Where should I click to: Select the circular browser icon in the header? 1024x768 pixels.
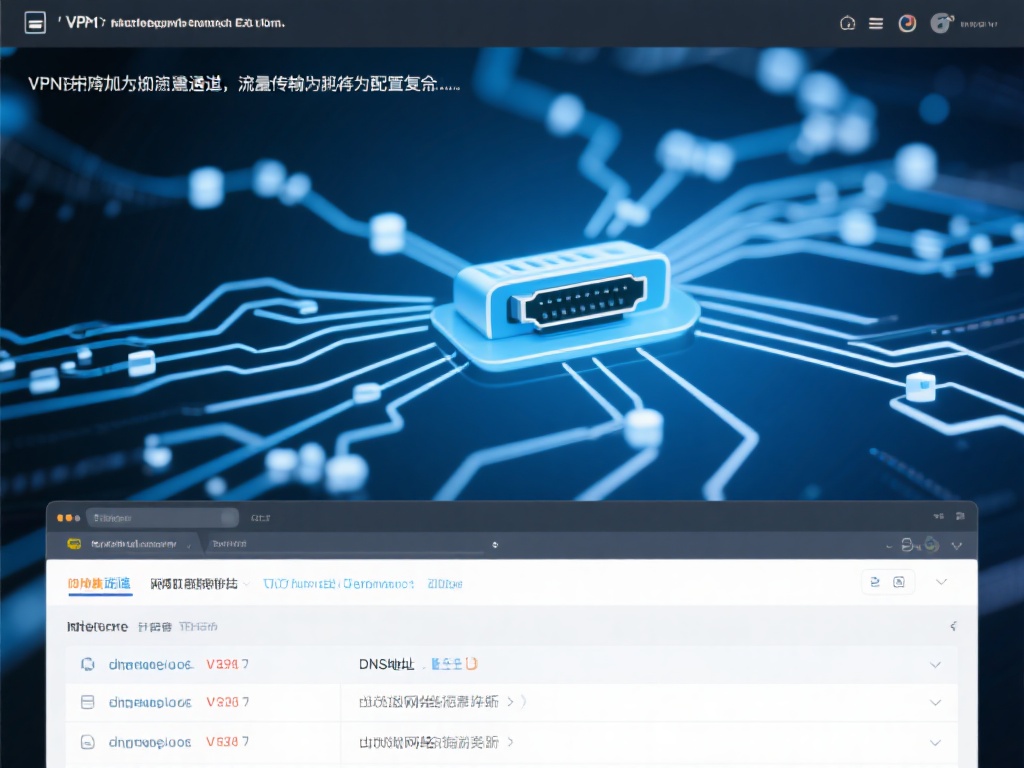[907, 22]
